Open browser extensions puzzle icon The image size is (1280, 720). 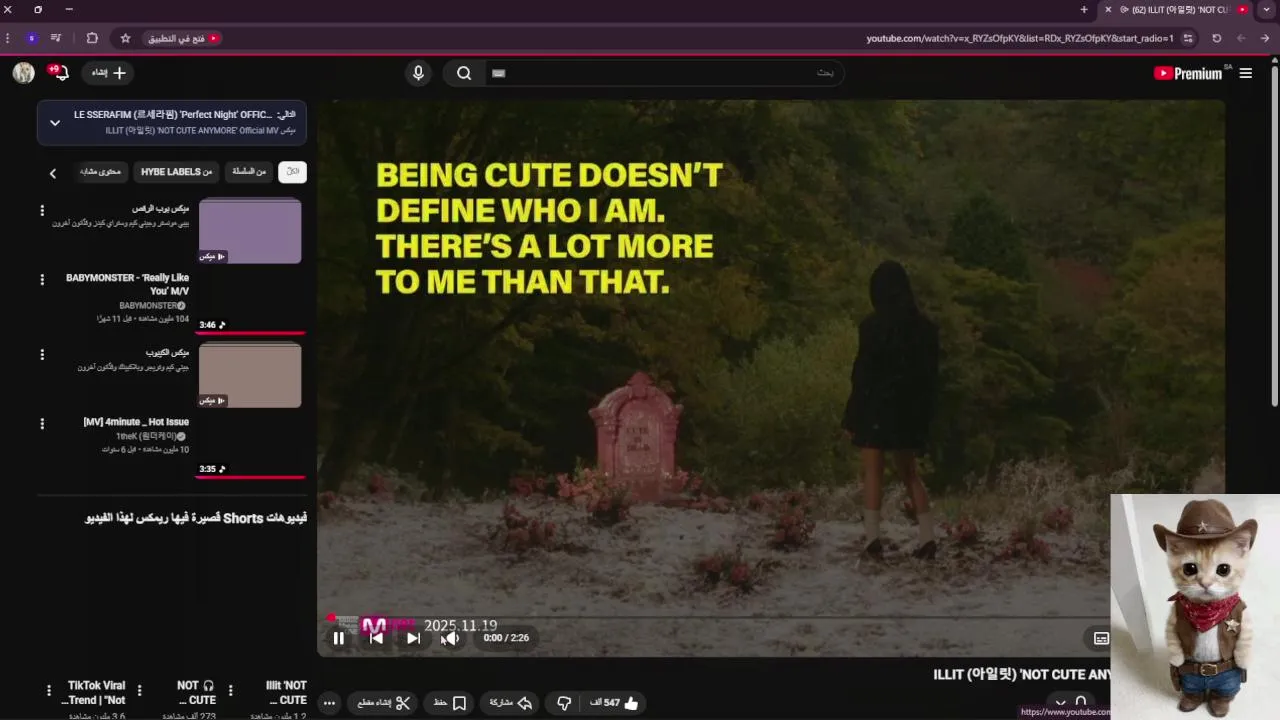pos(92,38)
